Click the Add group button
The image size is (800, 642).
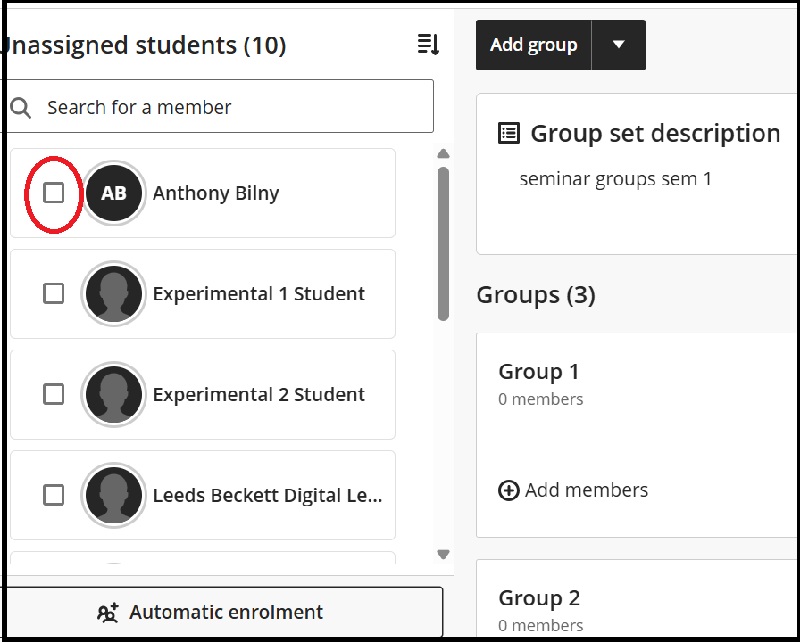pos(534,45)
